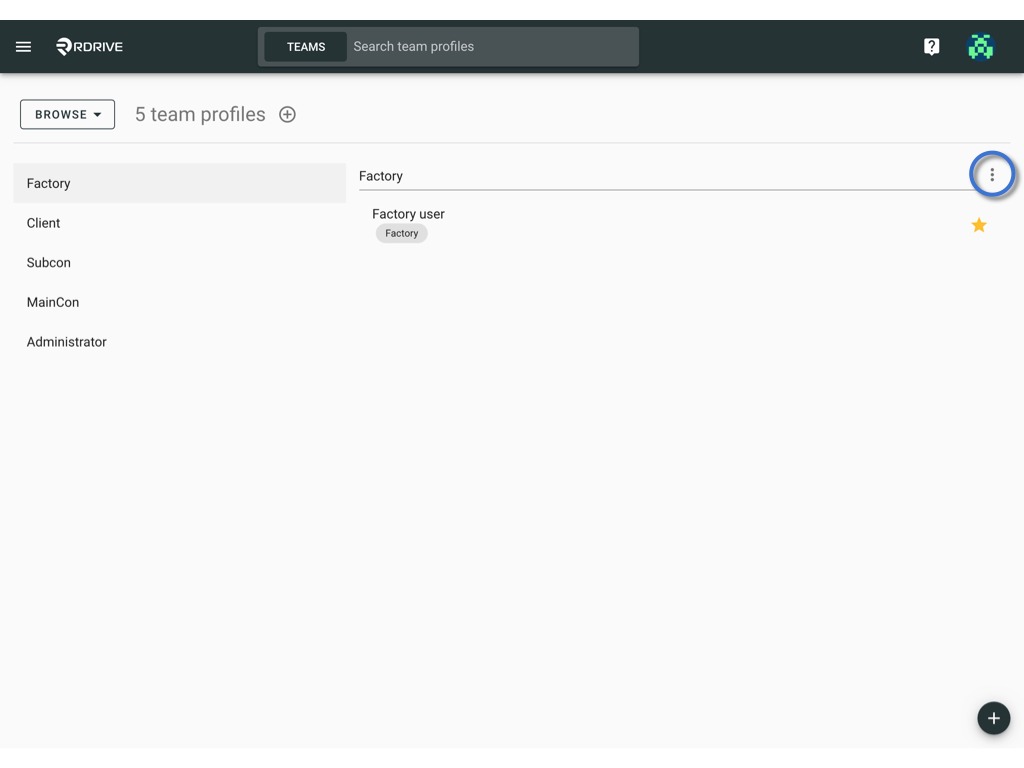Open the help question mark icon
Image resolution: width=1024 pixels, height=768 pixels.
(x=931, y=46)
